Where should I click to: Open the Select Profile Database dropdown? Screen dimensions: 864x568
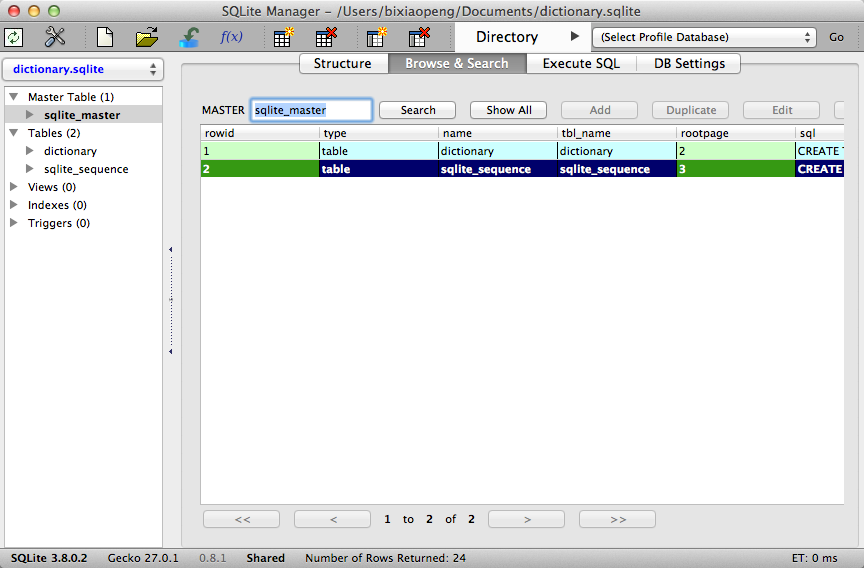coord(704,37)
